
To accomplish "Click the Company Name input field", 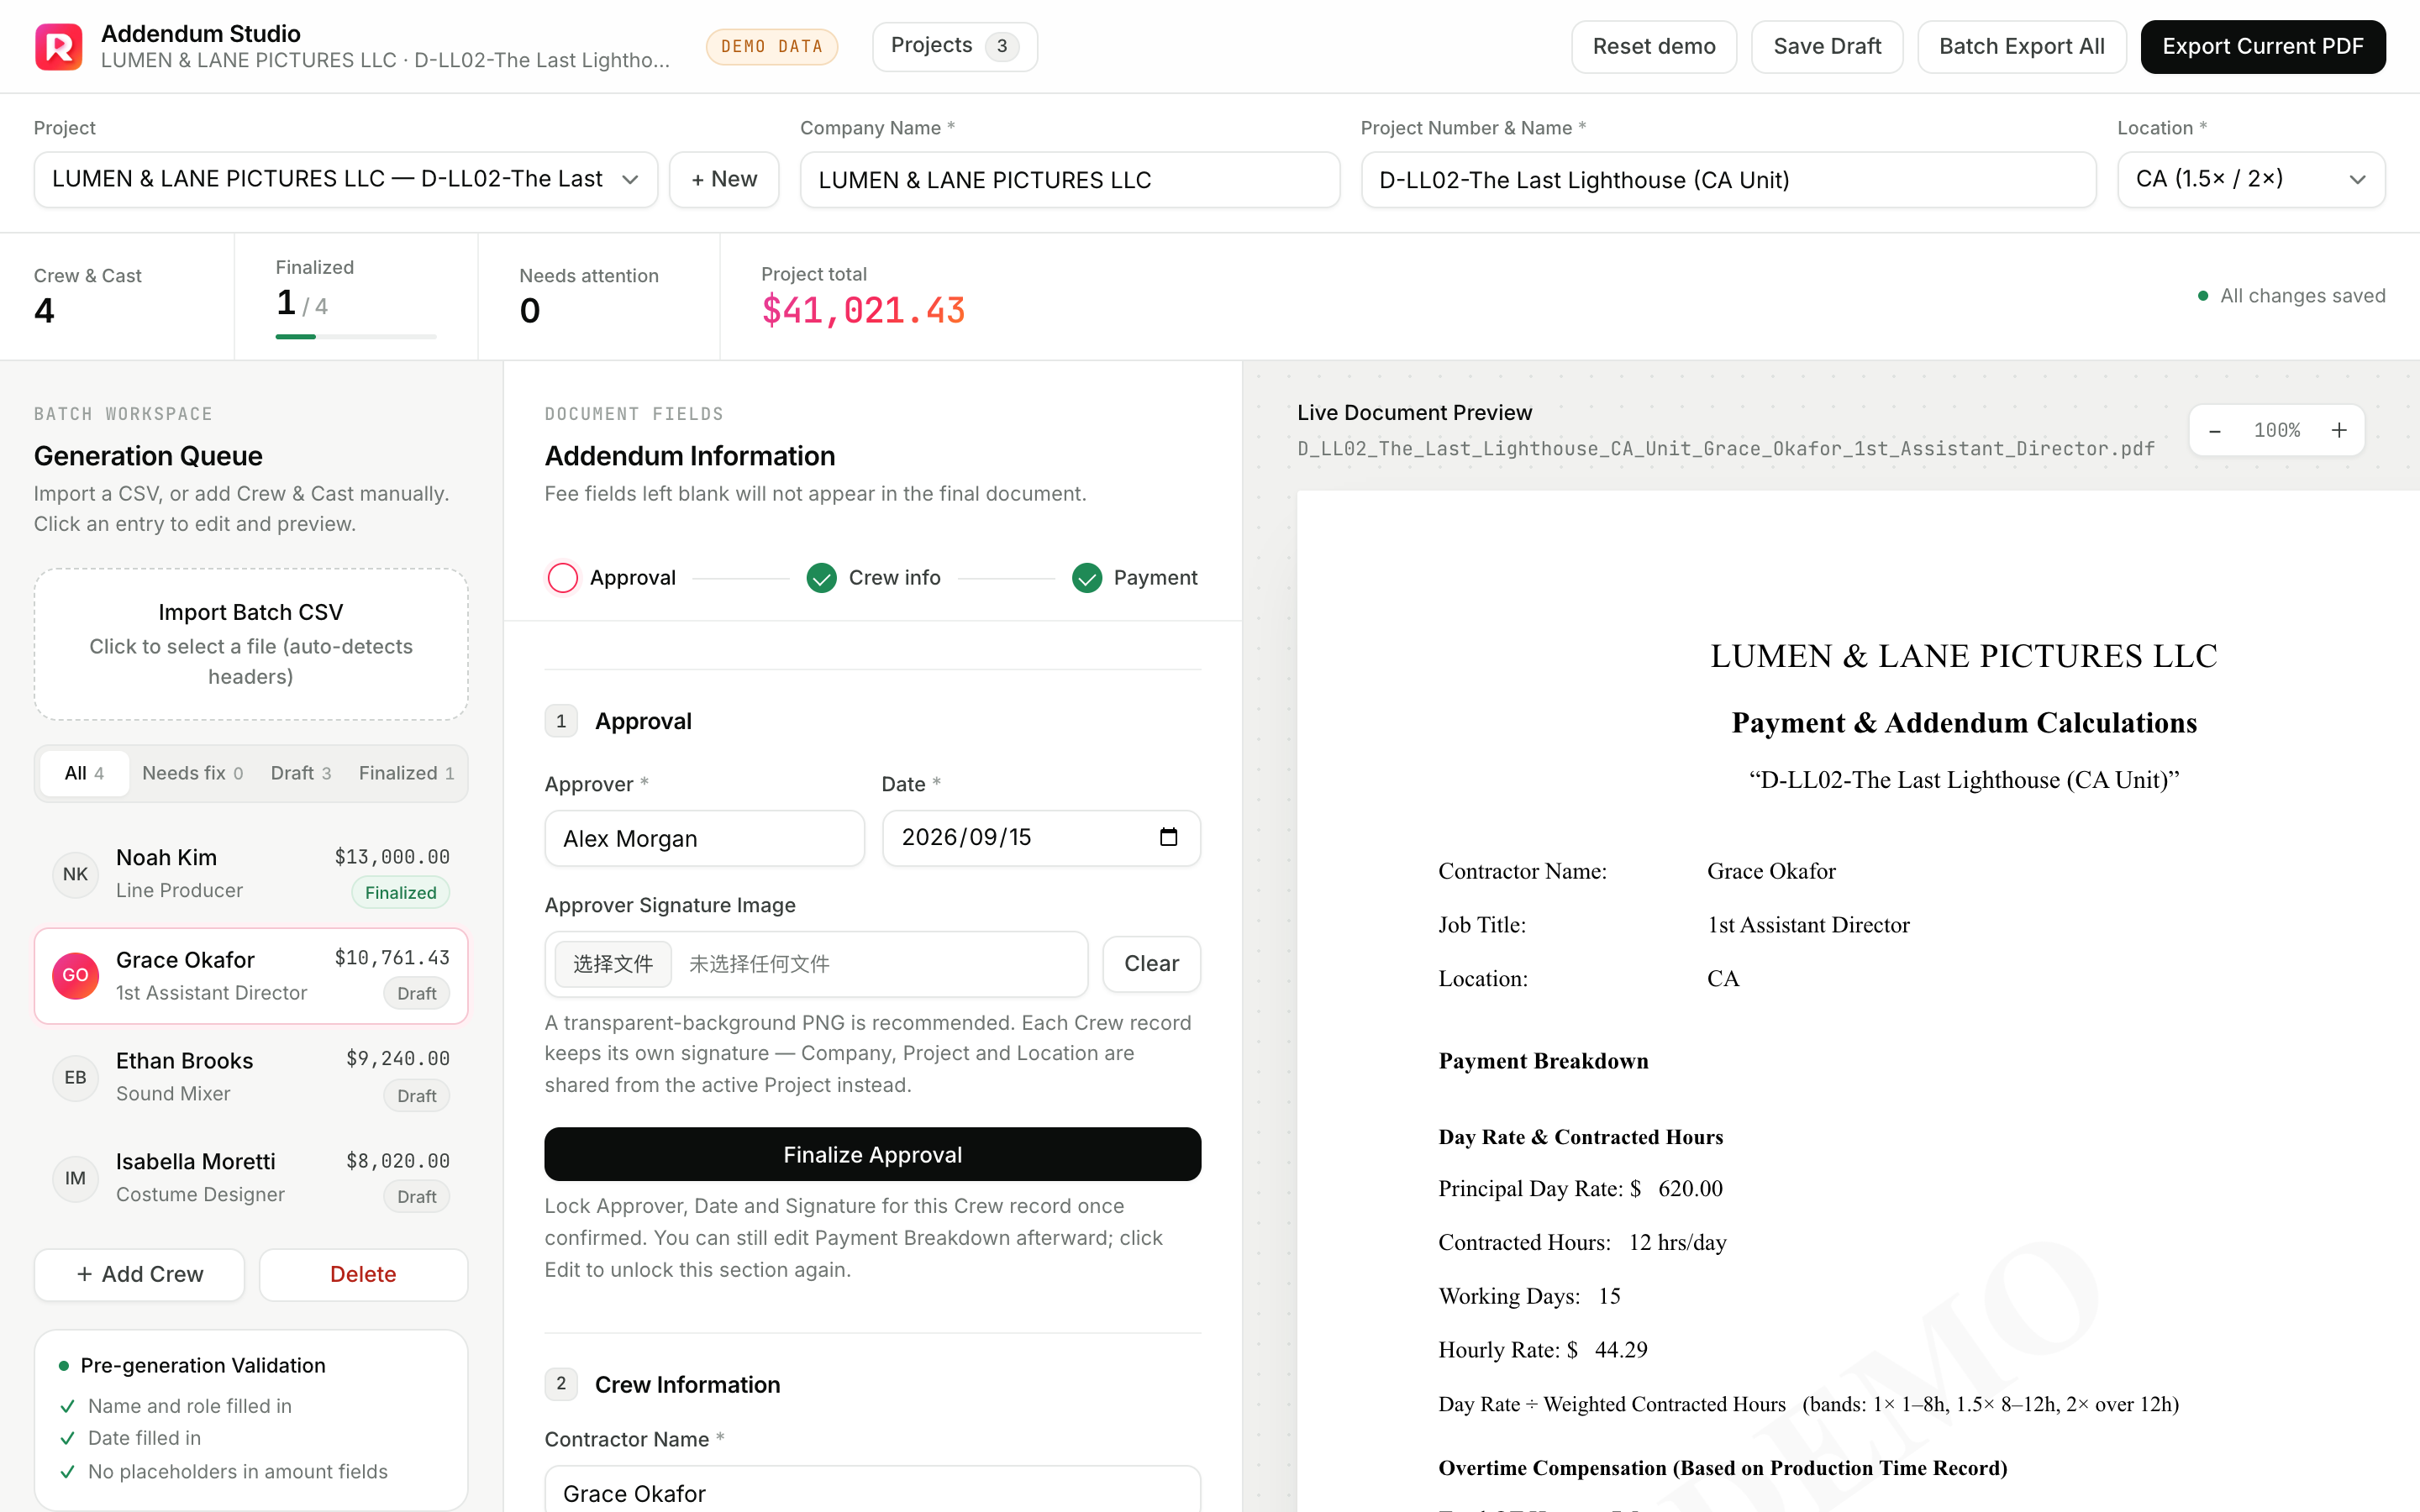I will pos(1070,179).
